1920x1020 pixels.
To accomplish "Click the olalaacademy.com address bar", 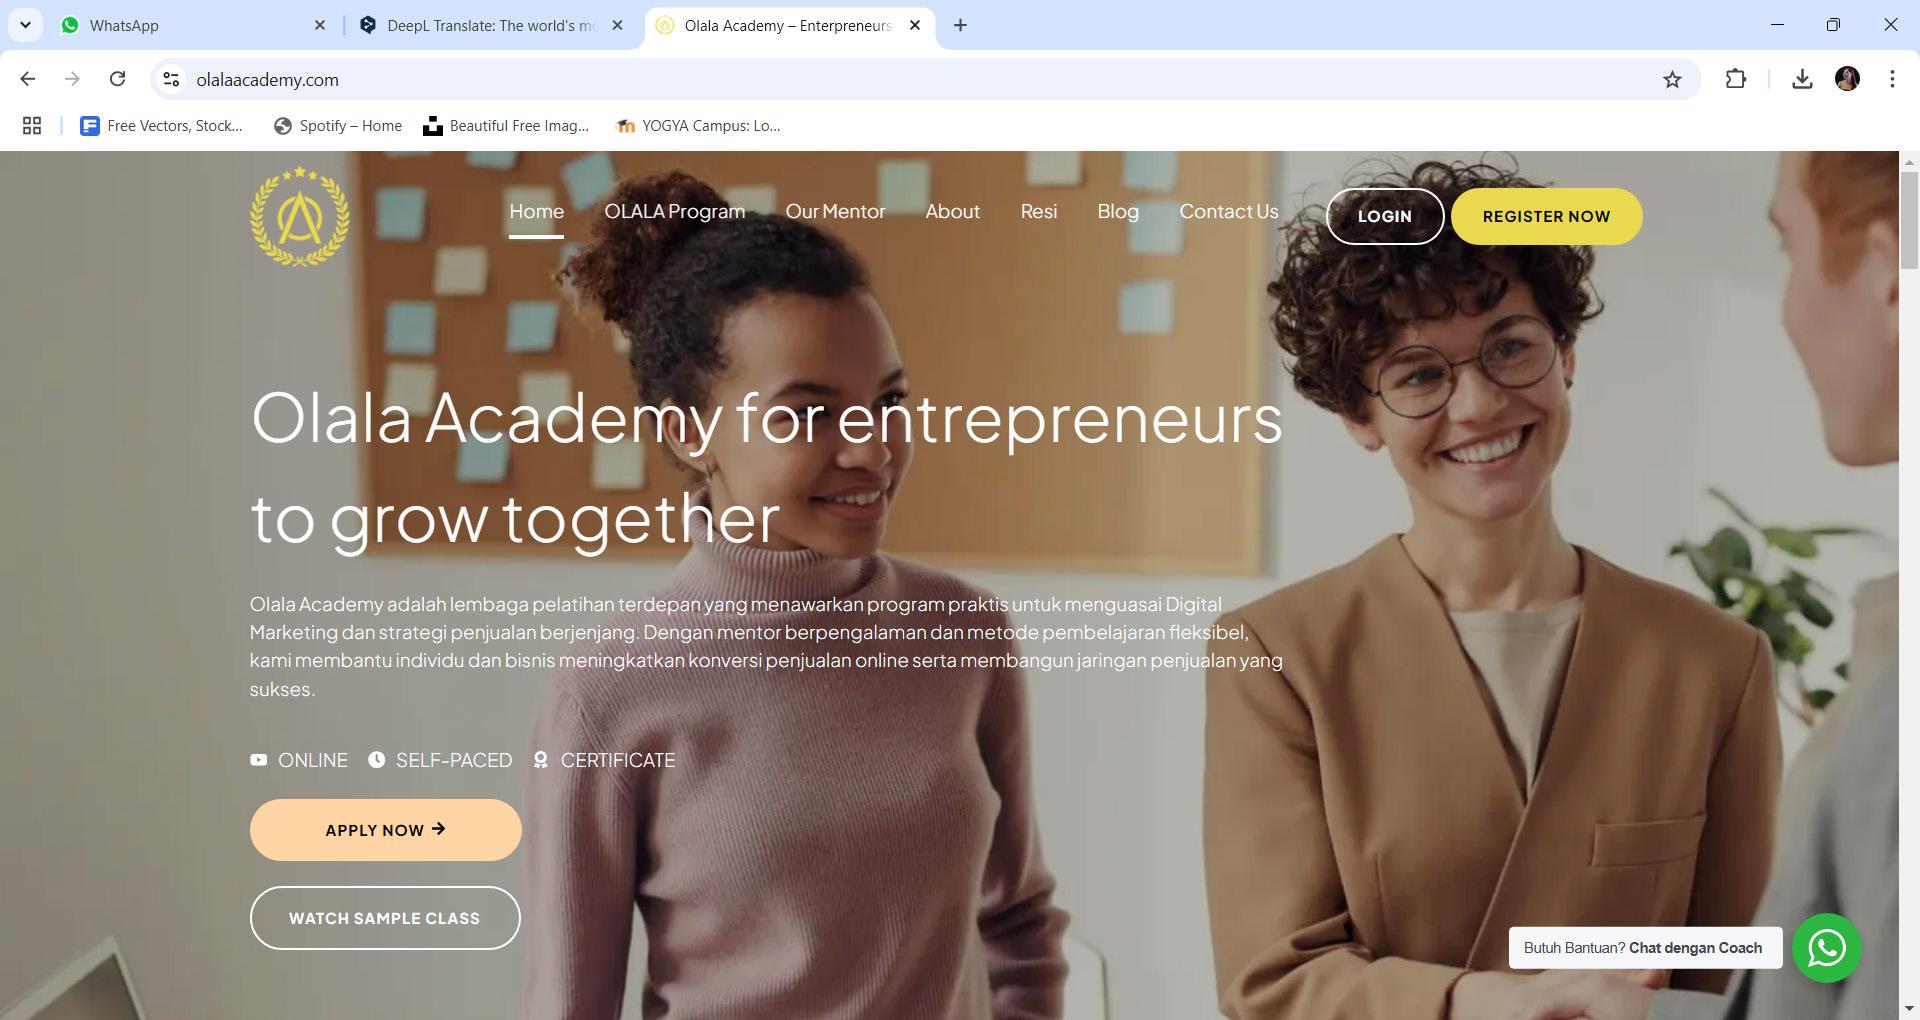I will (900, 79).
